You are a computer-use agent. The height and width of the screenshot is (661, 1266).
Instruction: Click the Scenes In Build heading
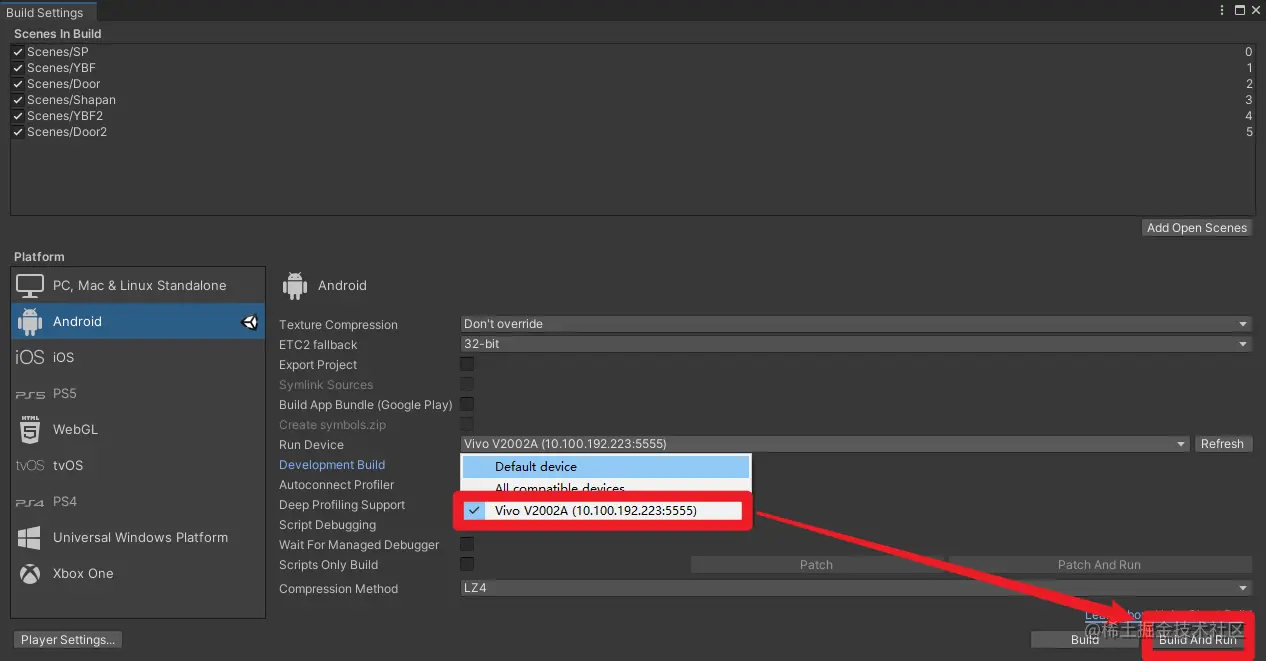click(58, 34)
